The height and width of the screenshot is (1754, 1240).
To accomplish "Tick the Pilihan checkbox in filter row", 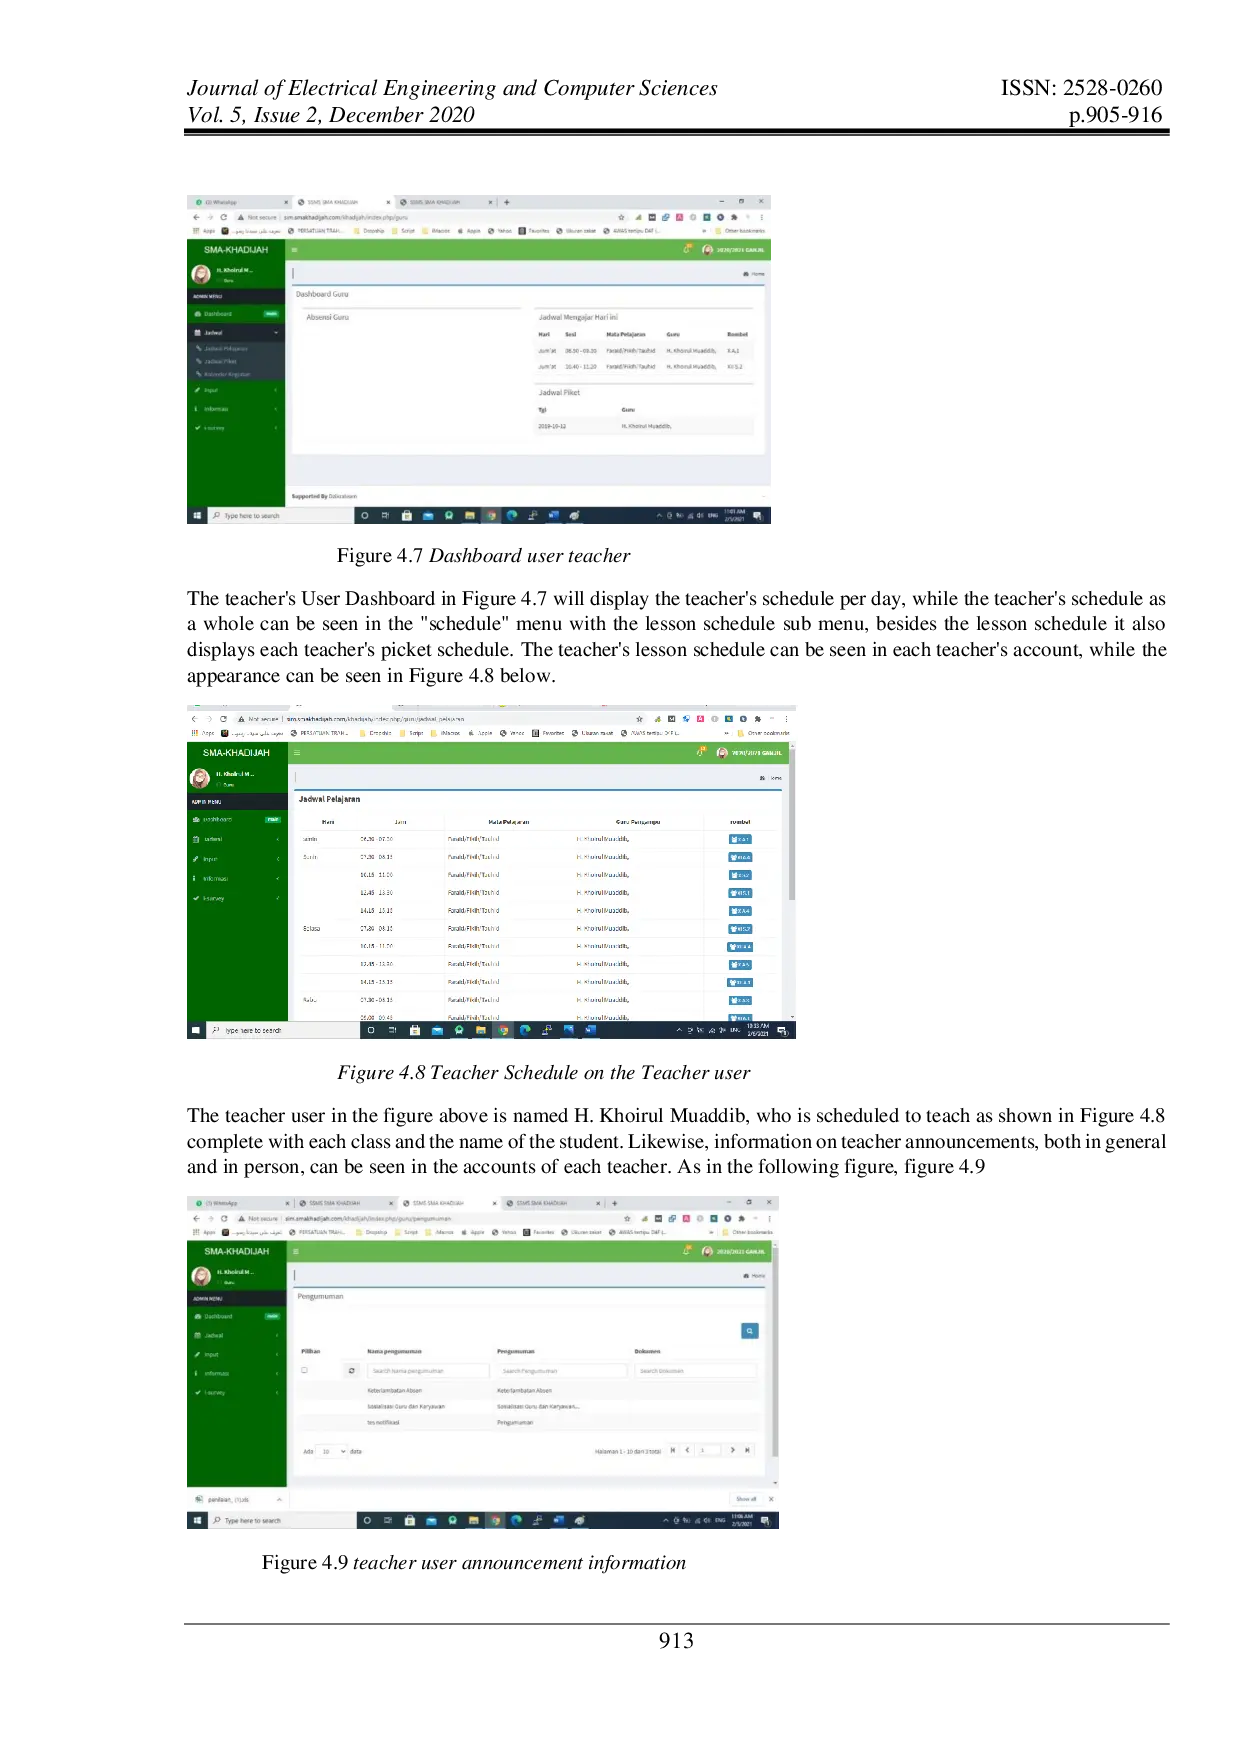I will 304,1370.
